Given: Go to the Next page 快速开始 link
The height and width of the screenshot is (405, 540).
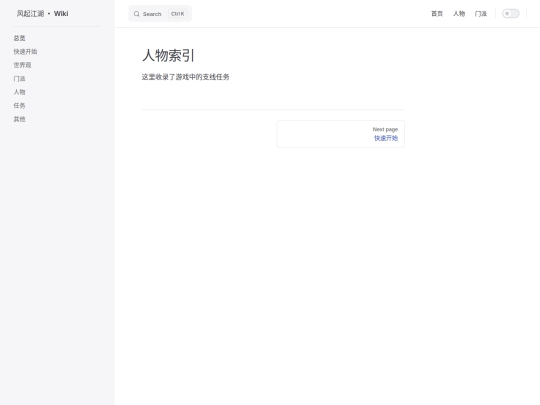Looking at the screenshot, I should (341, 134).
